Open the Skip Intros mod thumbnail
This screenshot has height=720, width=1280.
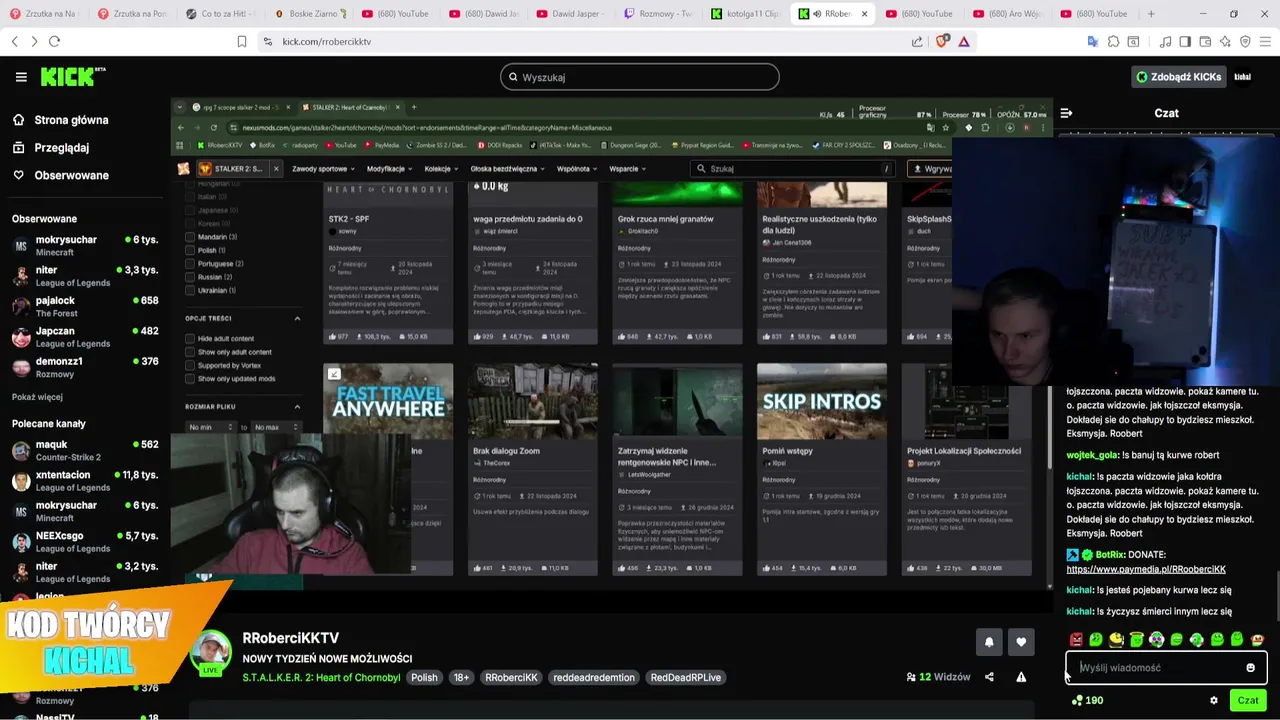[822, 401]
